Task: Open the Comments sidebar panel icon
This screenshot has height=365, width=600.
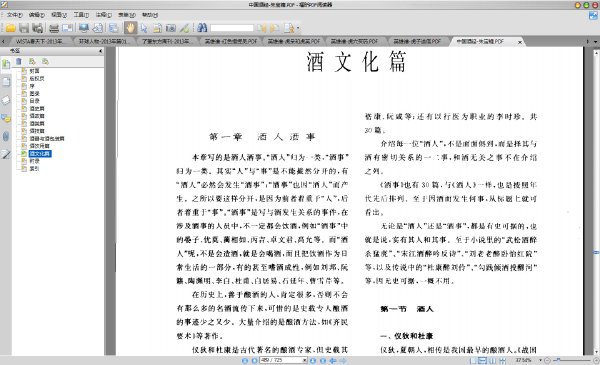Action: (6, 118)
